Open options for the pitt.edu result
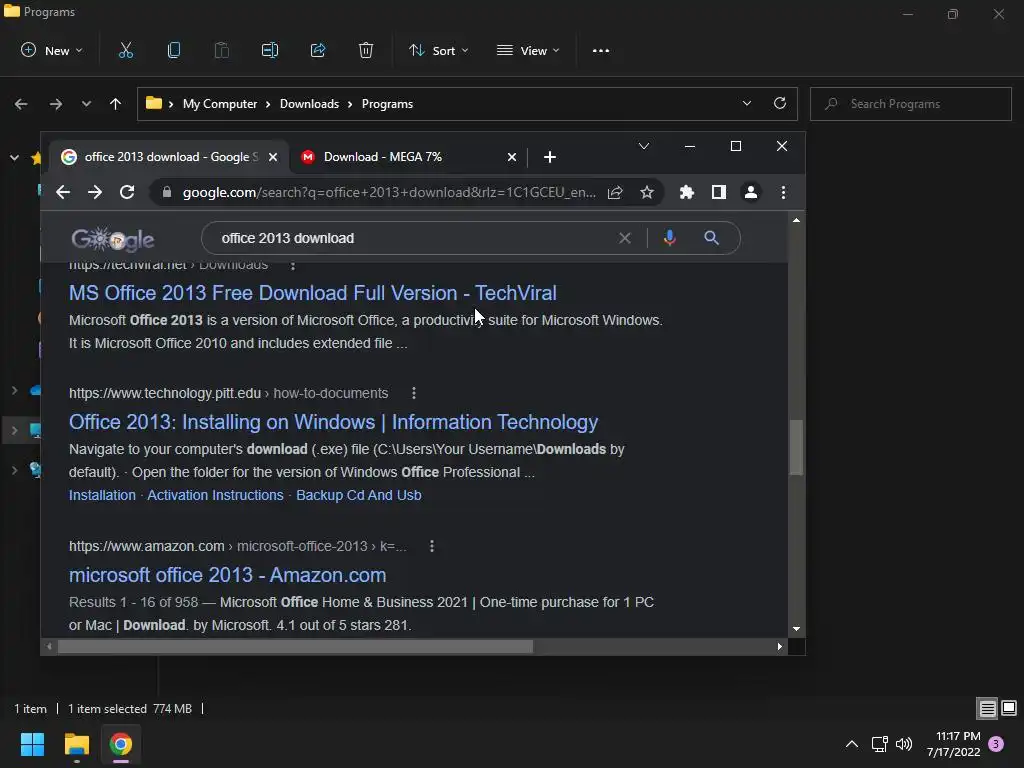Viewport: 1024px width, 768px height. pyautogui.click(x=413, y=393)
